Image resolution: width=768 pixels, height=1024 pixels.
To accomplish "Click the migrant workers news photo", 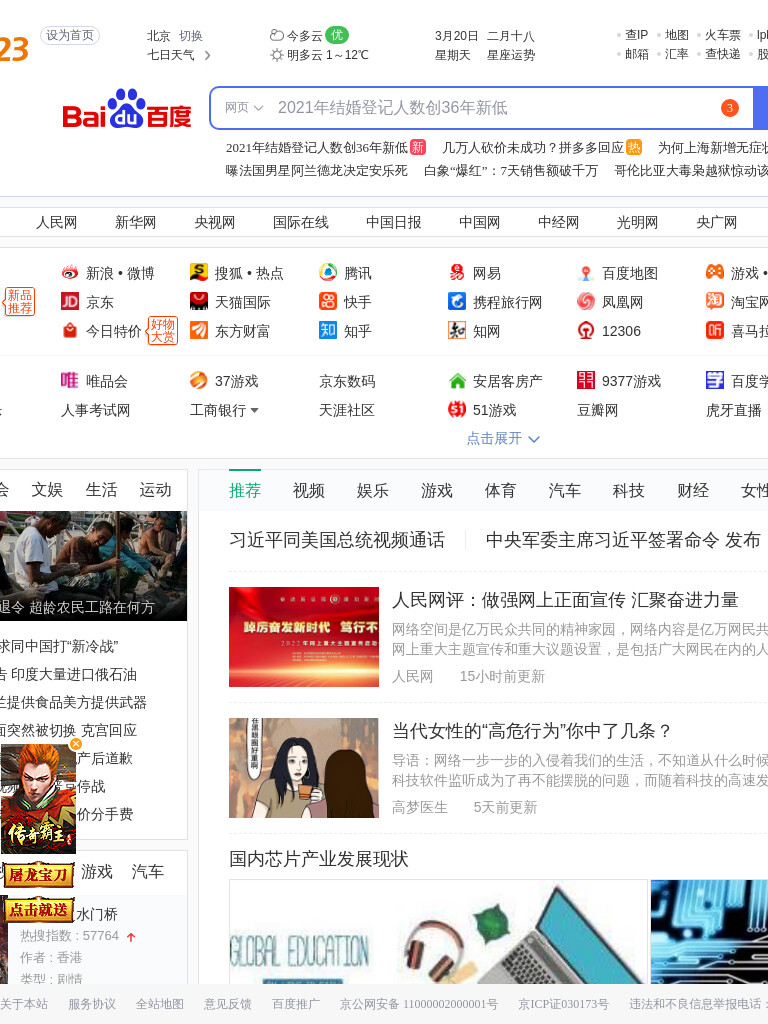I will [93, 566].
